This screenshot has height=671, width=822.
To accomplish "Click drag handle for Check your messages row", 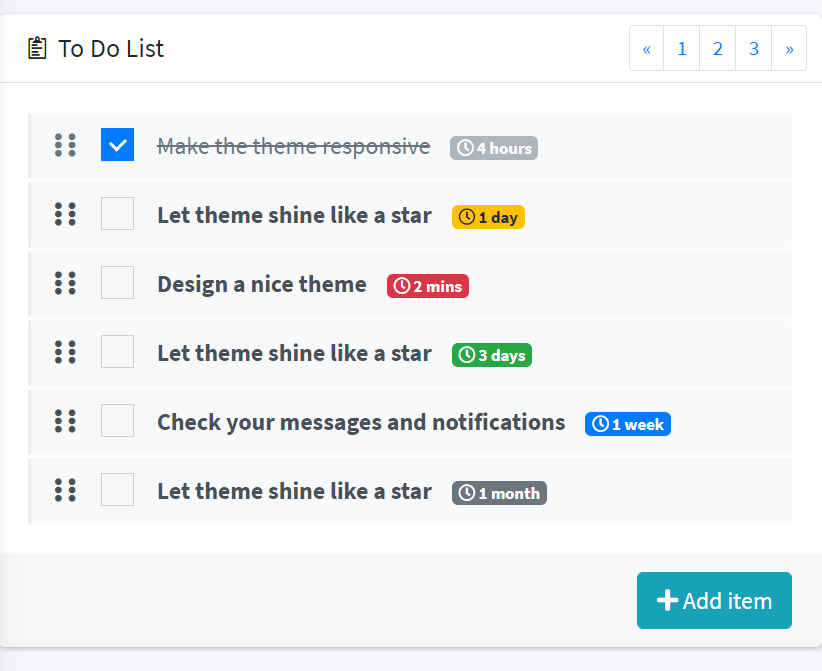I will 66,421.
